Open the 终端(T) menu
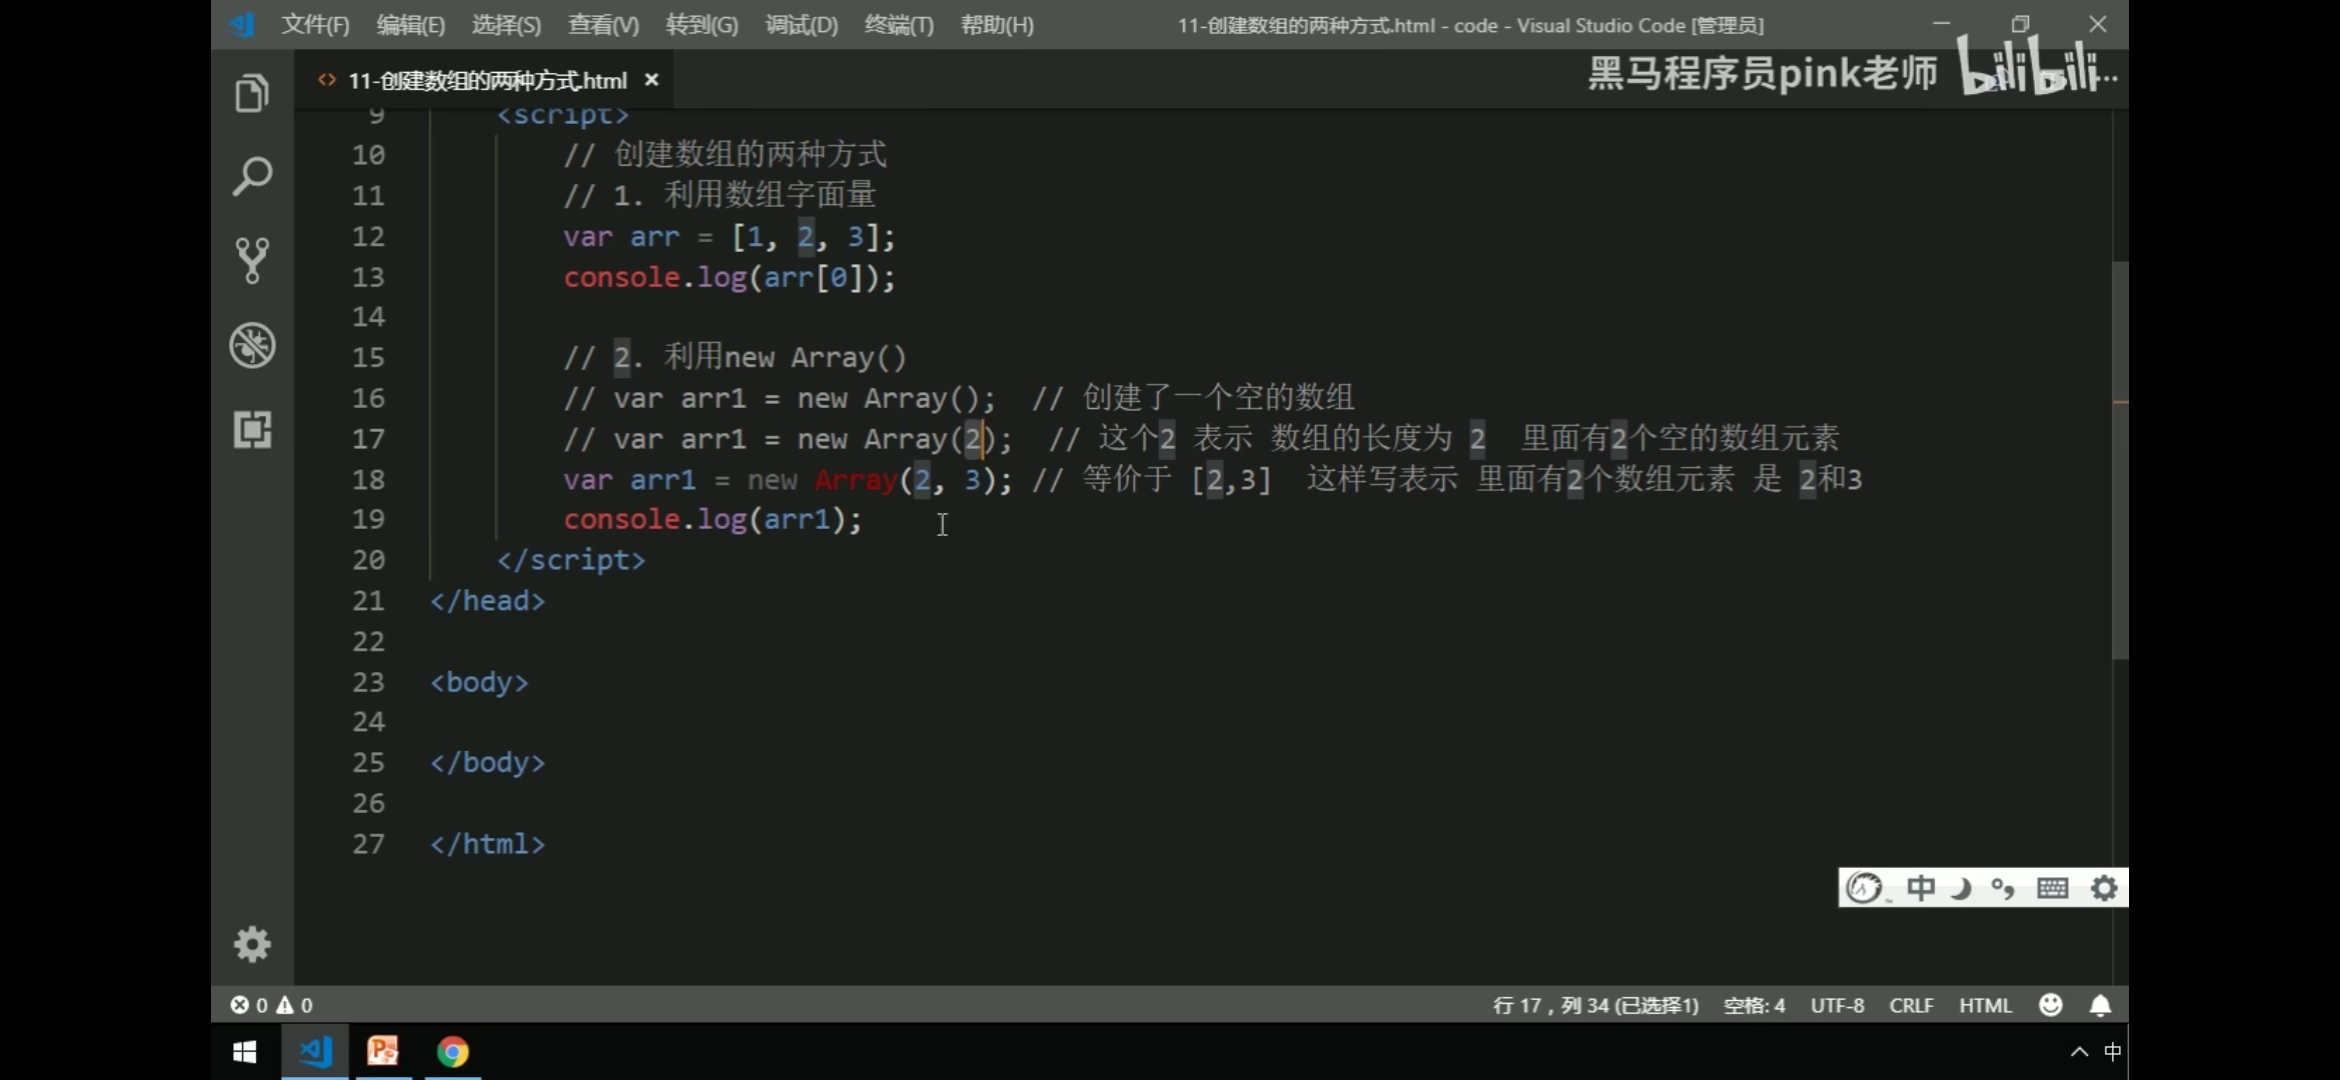The height and width of the screenshot is (1080, 2340). [899, 25]
